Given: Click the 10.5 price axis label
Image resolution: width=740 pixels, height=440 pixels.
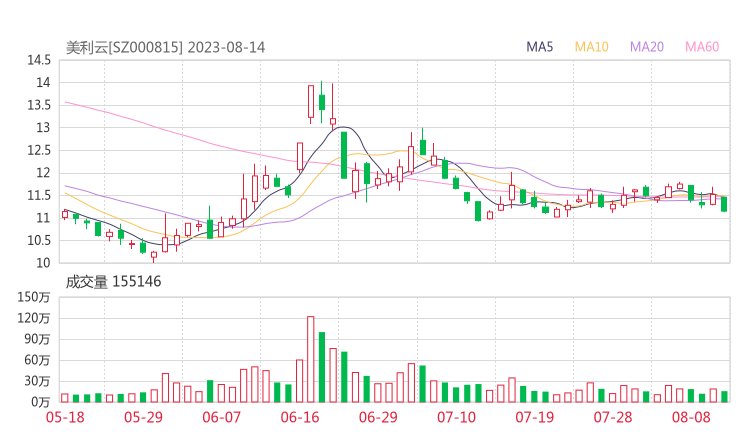Looking at the screenshot, I should click(39, 240).
